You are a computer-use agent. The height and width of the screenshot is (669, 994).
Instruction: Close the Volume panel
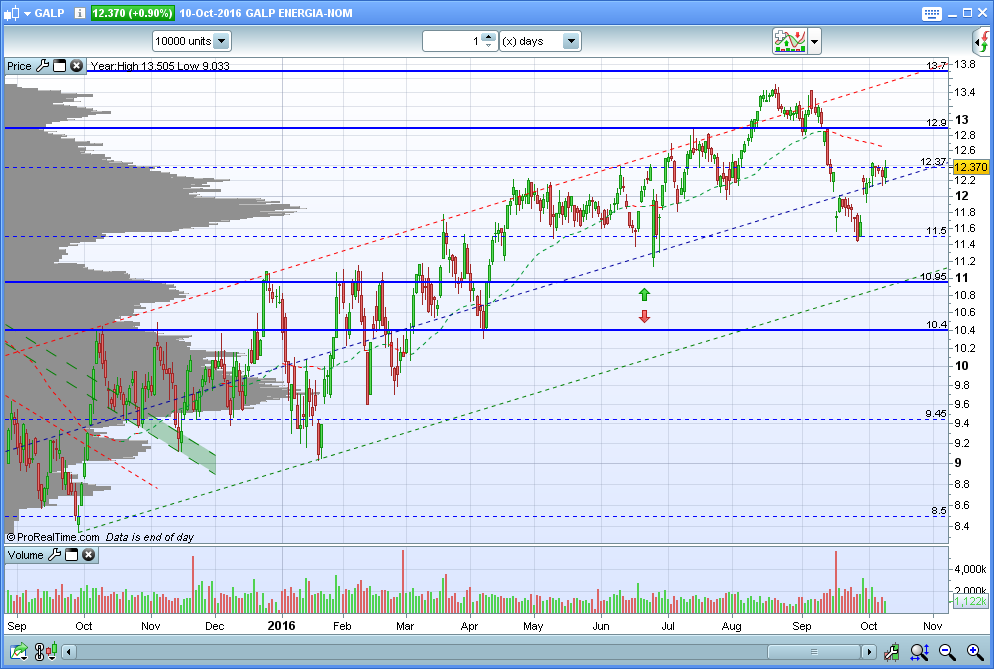89,555
